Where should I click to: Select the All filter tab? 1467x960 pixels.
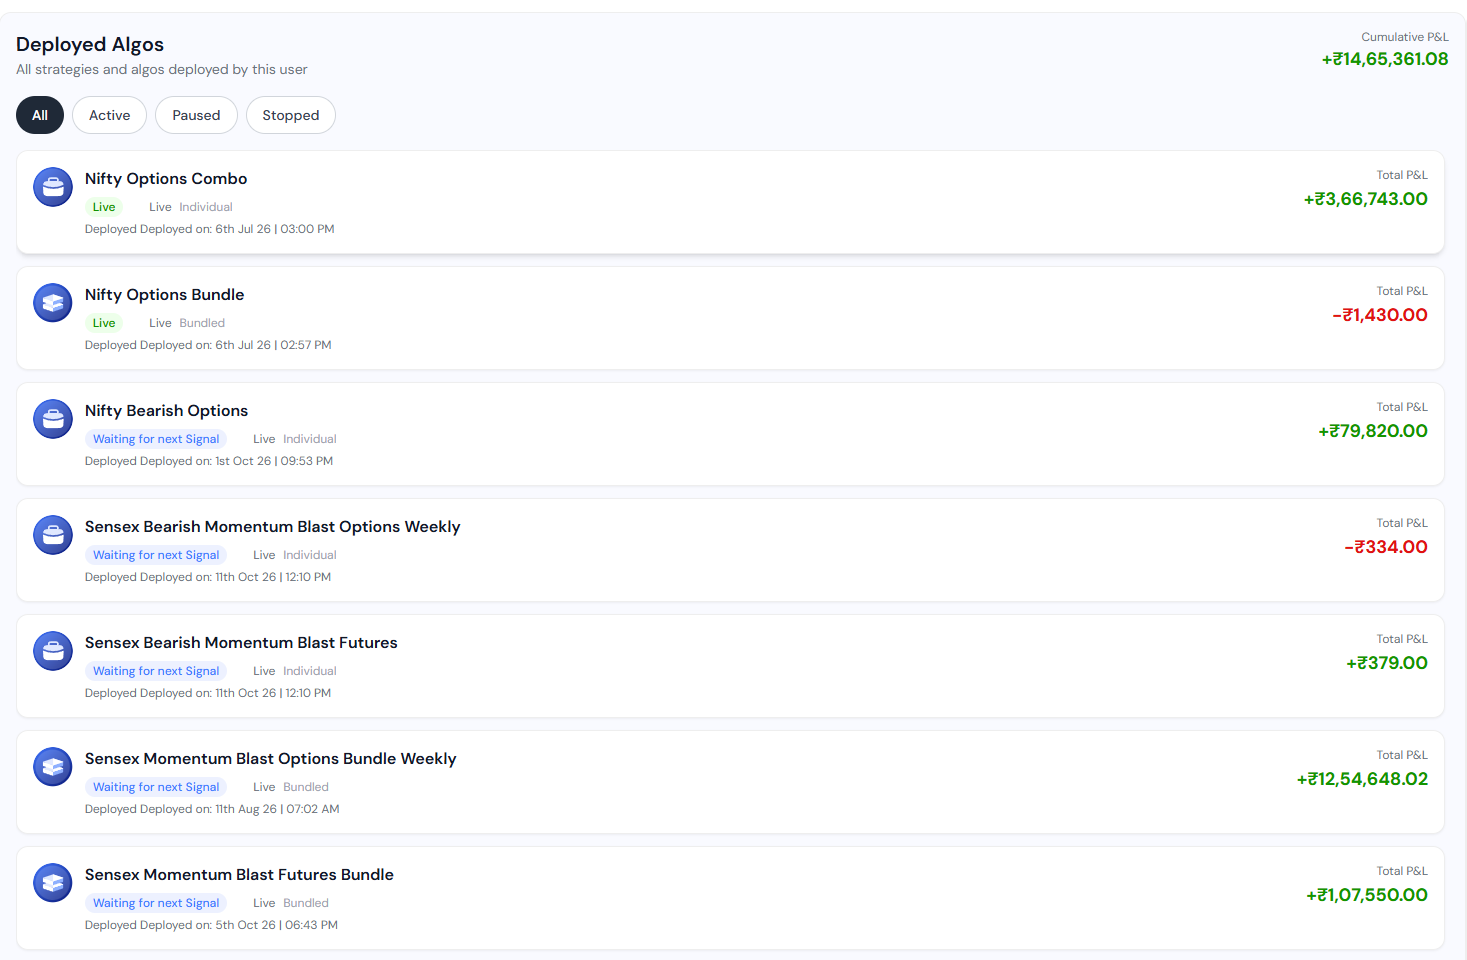40,115
